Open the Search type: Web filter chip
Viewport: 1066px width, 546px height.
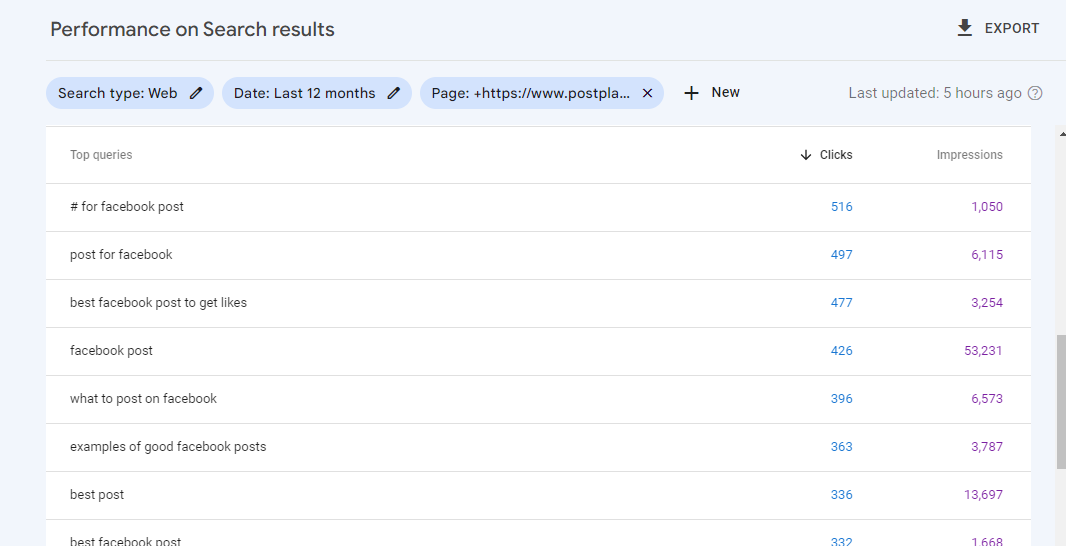tap(130, 93)
